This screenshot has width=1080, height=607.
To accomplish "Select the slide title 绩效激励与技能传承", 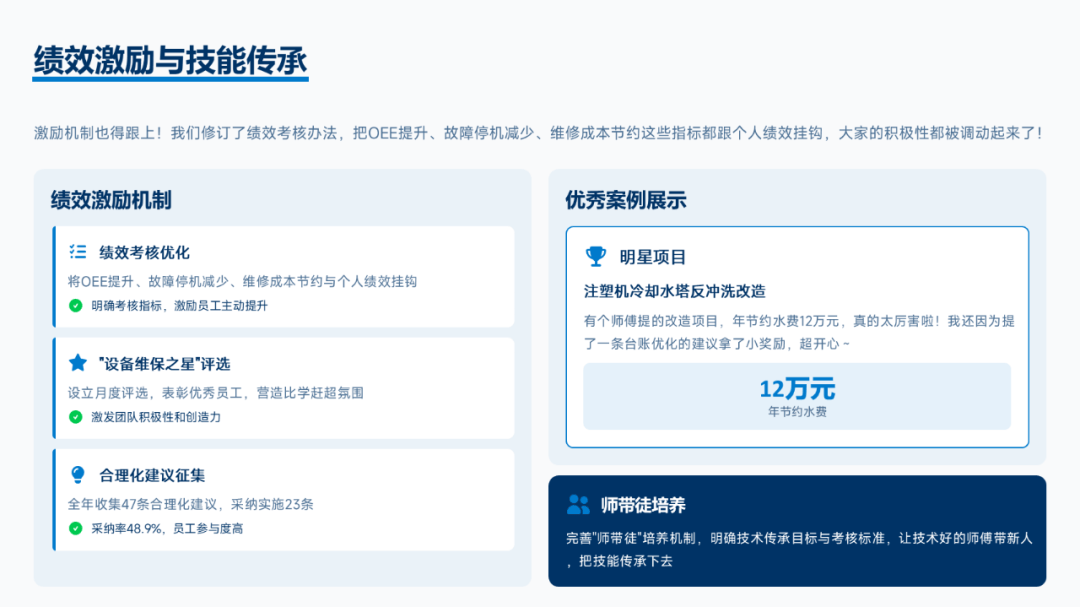I will point(170,60).
